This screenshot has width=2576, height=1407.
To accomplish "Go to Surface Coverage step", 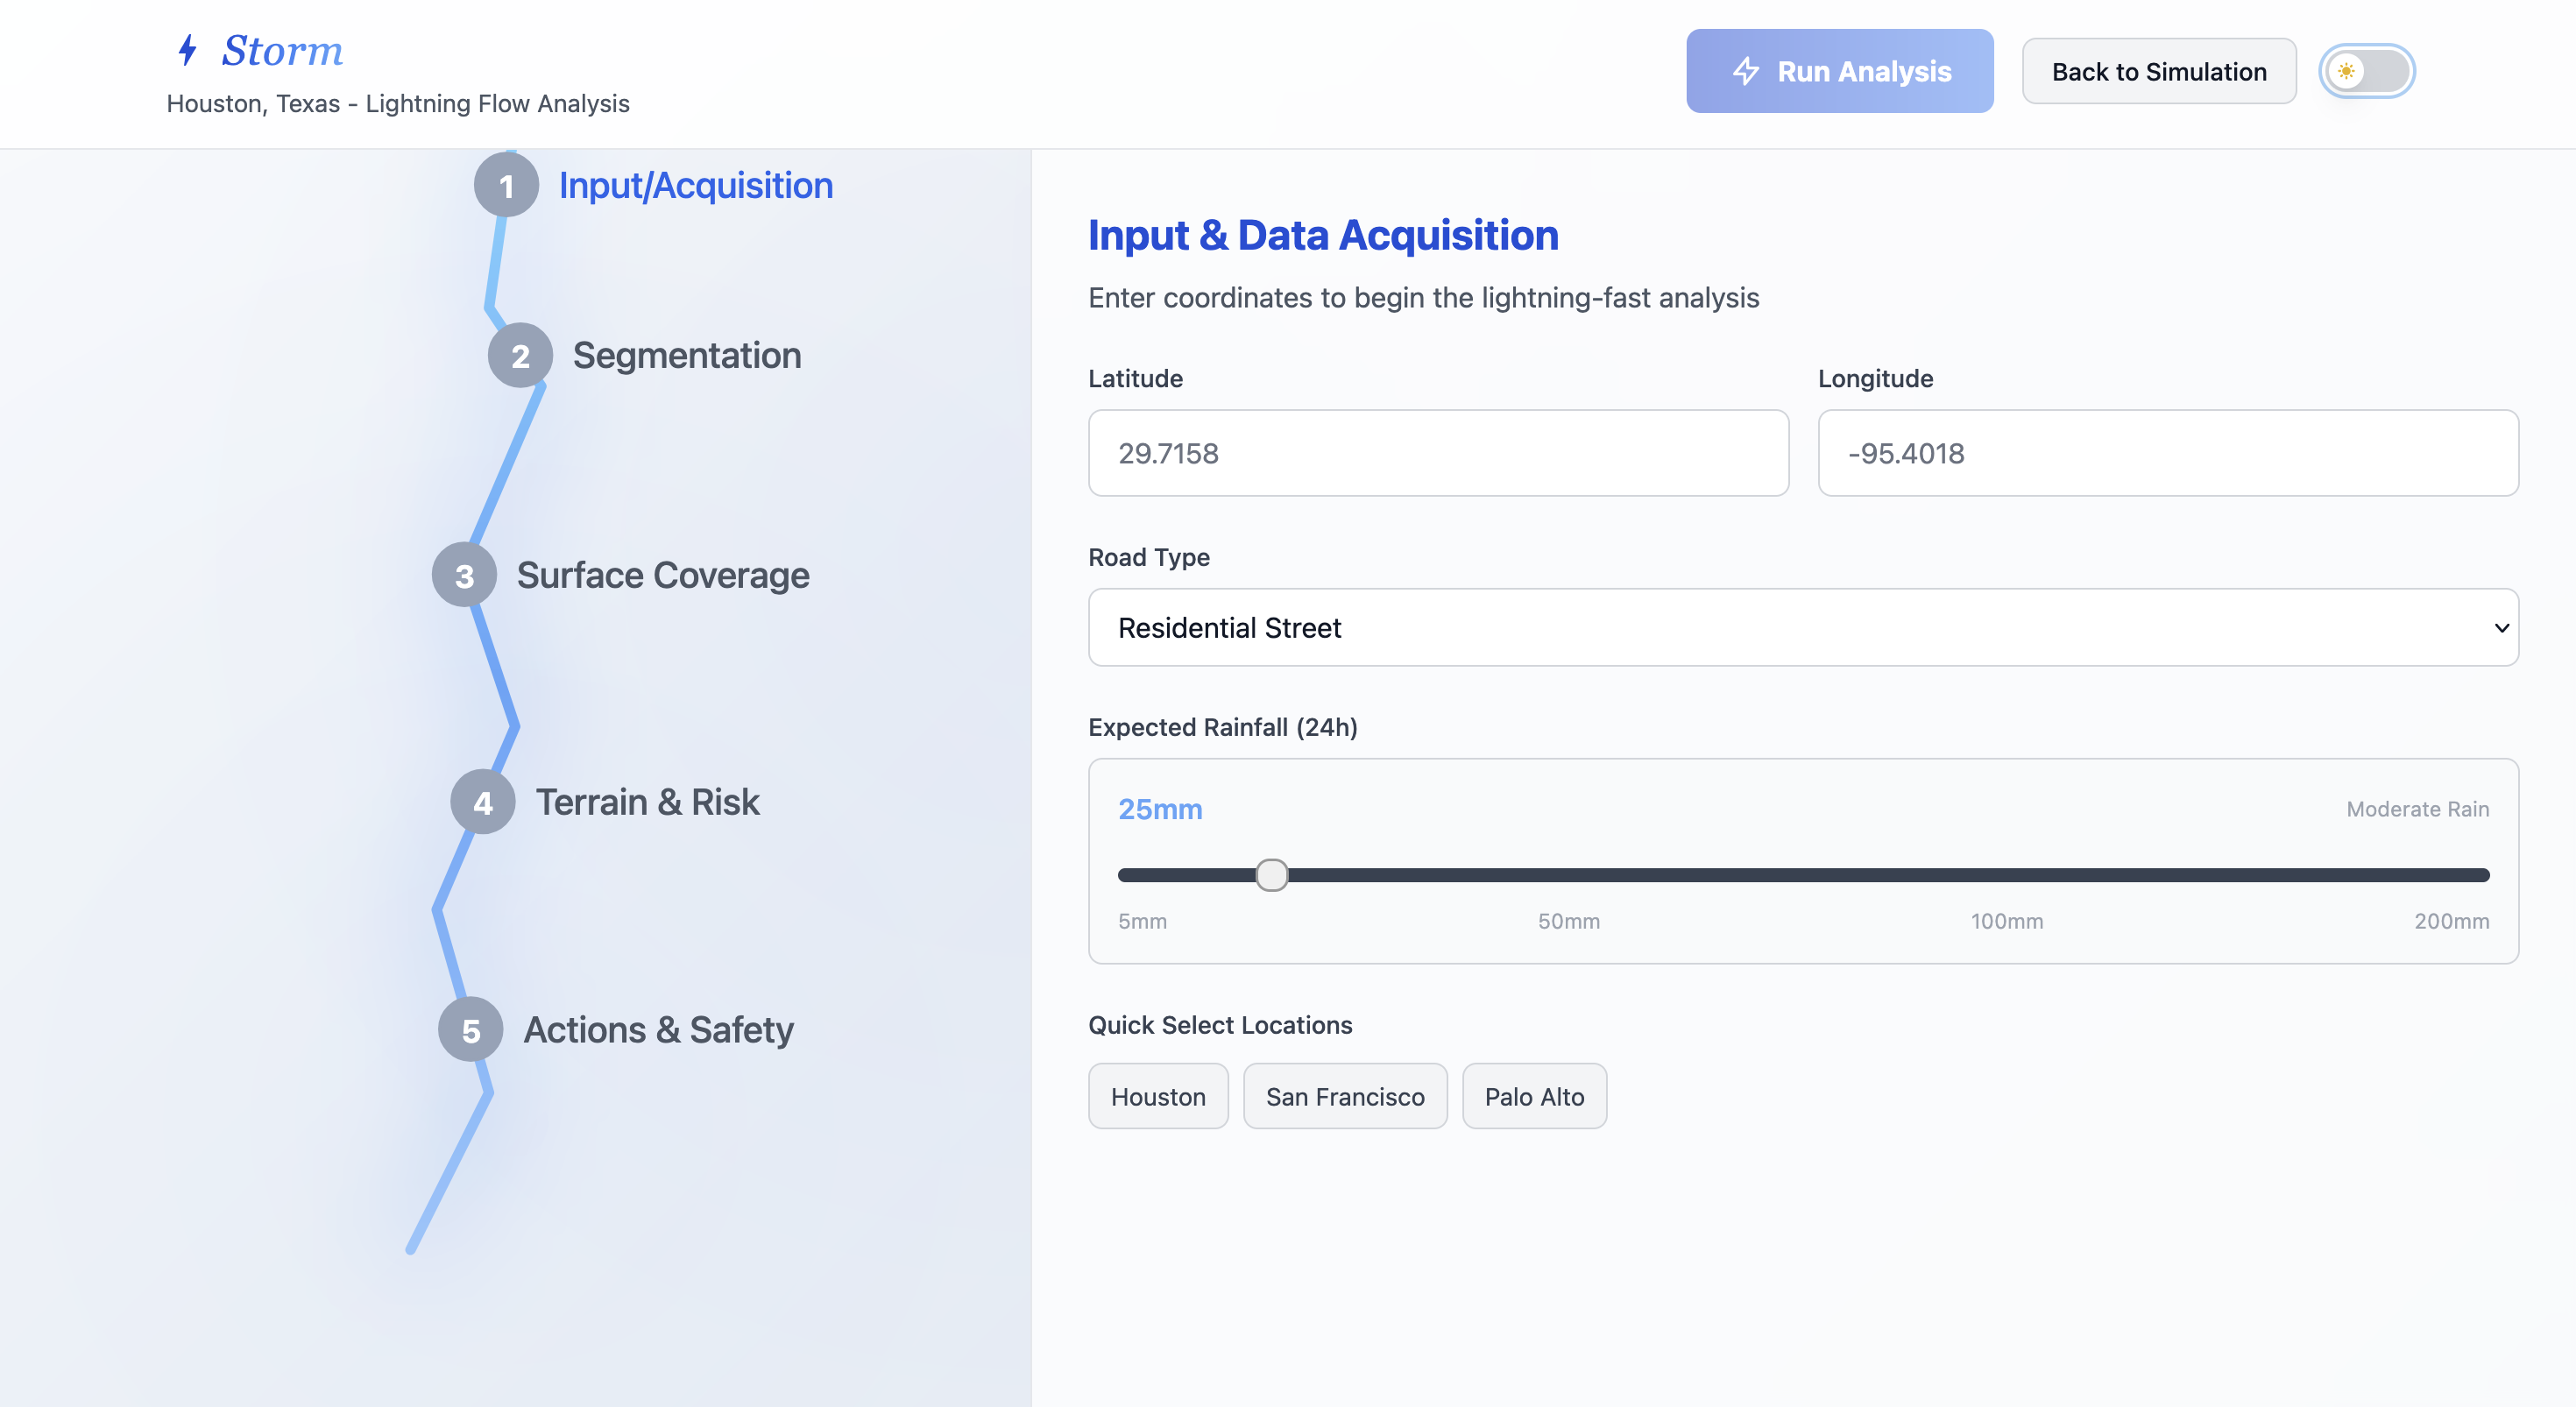I will 662,576.
